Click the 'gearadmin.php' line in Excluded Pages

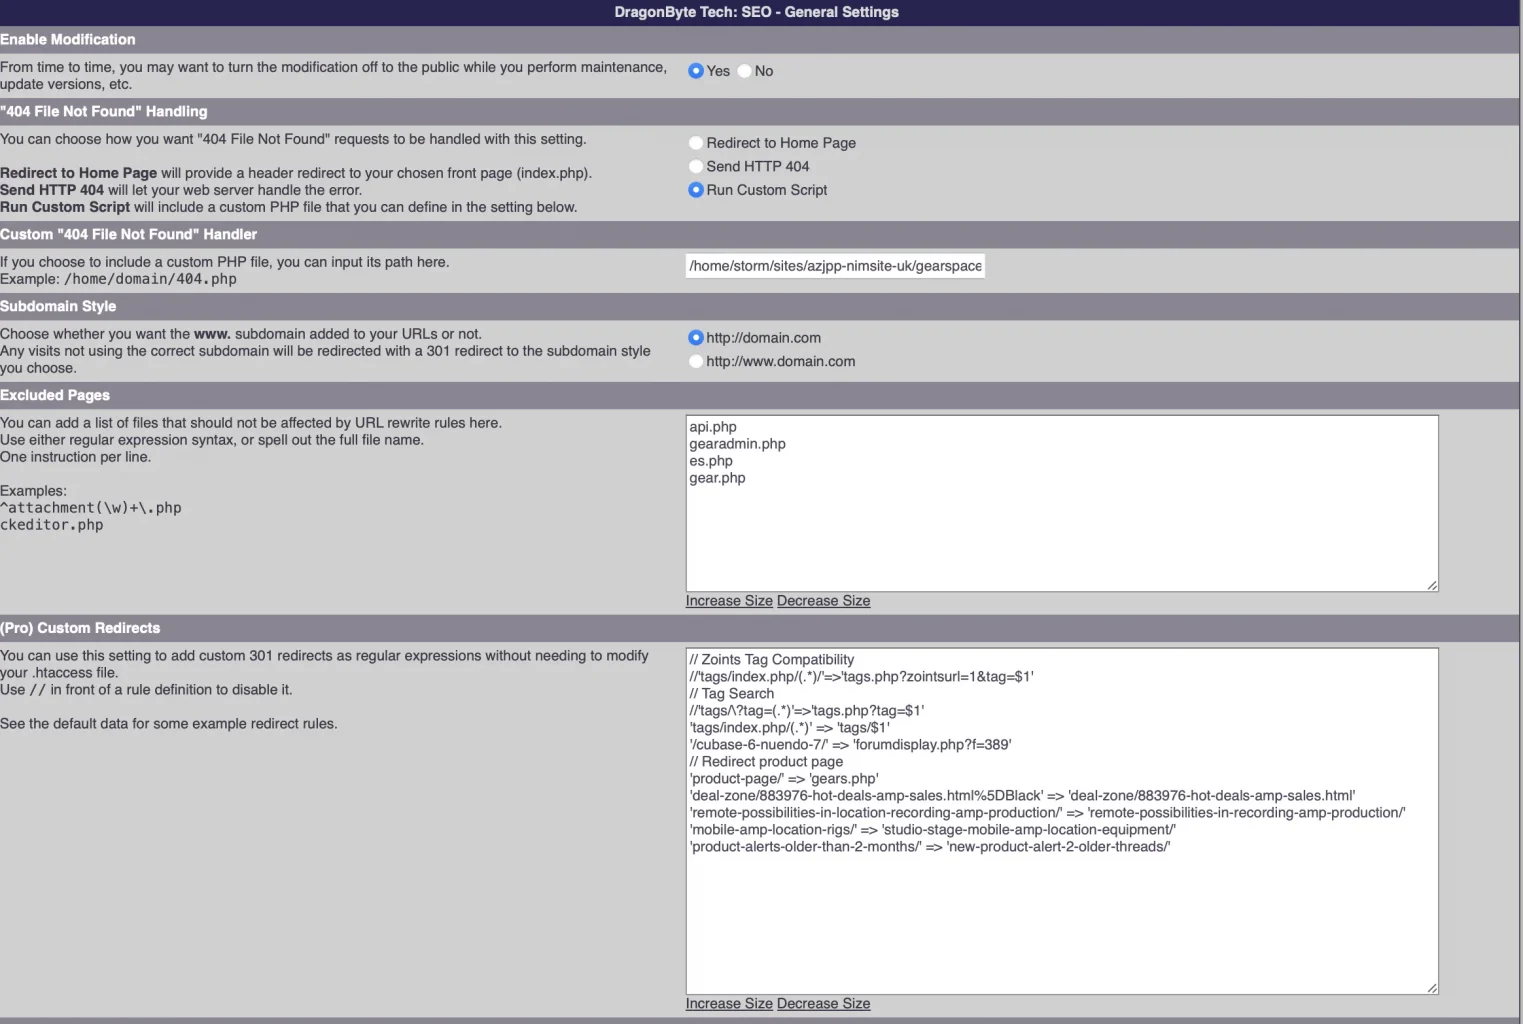pos(737,444)
